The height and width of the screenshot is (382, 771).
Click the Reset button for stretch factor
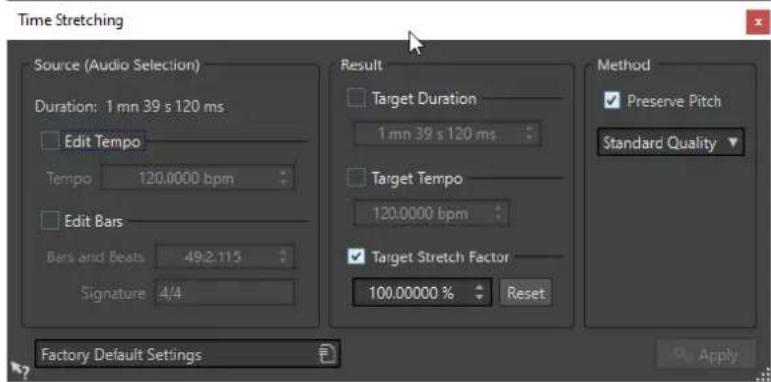click(526, 293)
